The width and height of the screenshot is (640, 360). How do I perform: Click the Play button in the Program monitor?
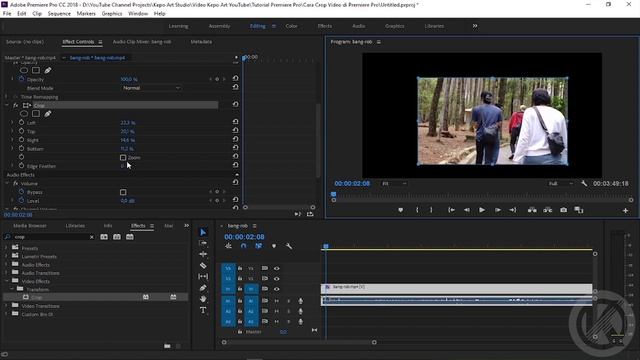[482, 210]
